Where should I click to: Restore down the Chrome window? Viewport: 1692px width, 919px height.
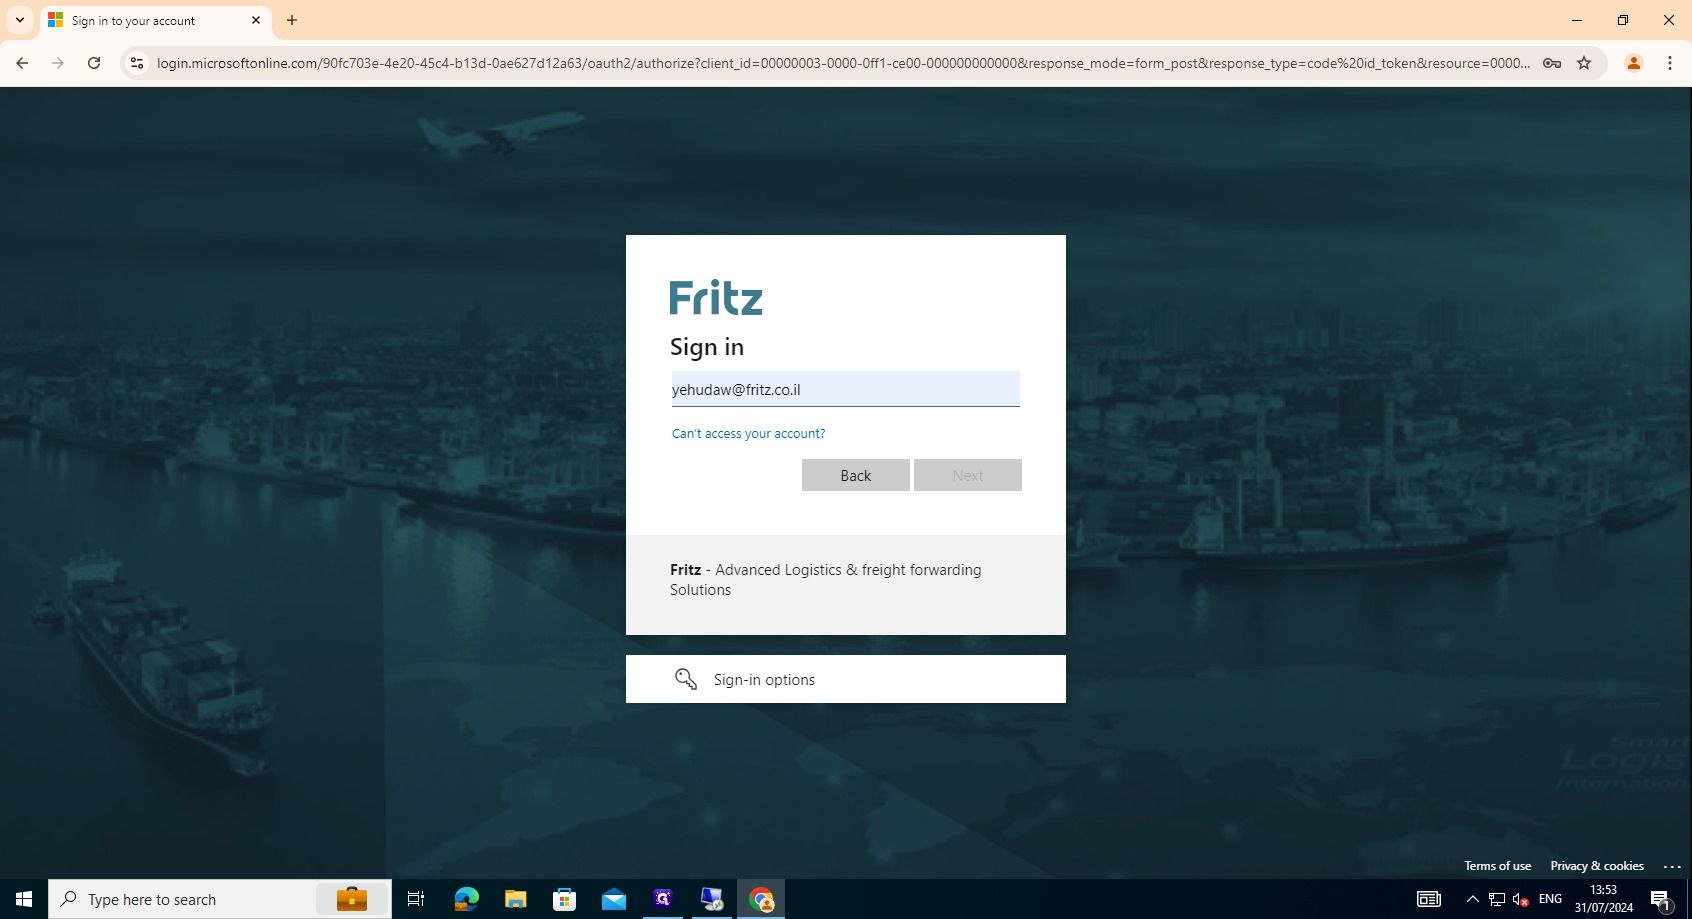[1623, 20]
